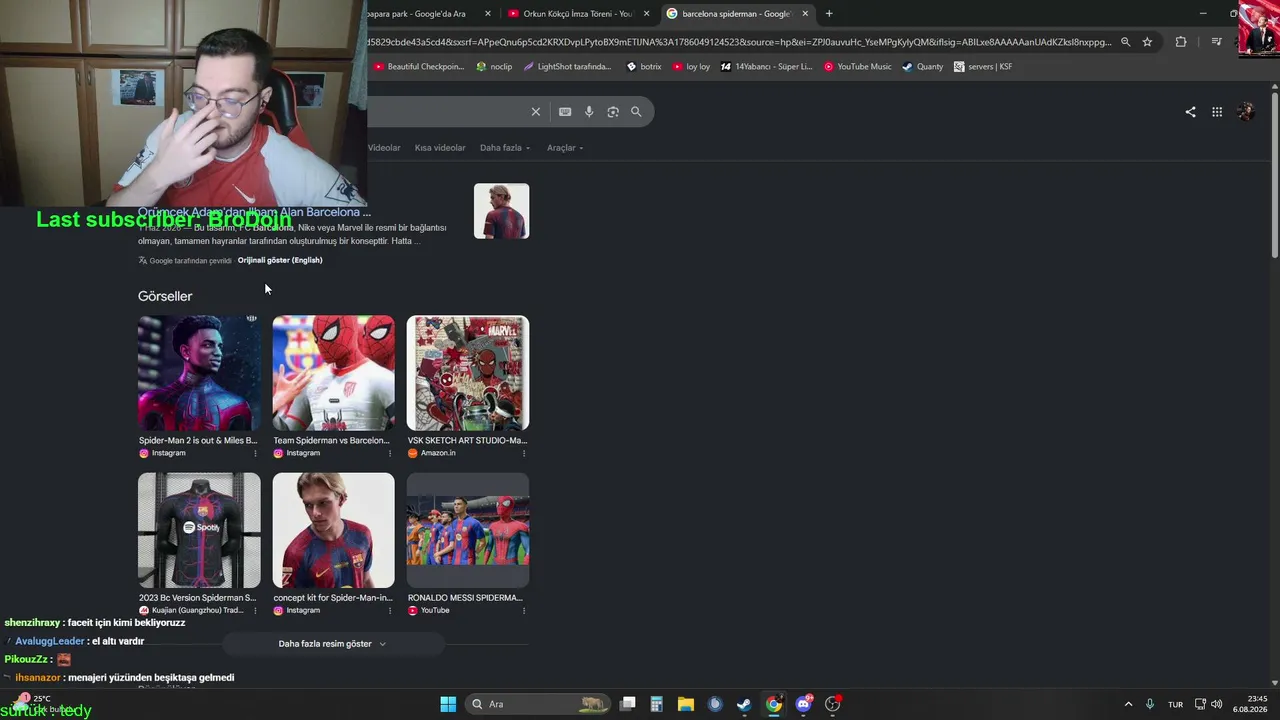Open the 'LightShot tarafında...' bookmark
1280x720 pixels.
coord(567,67)
